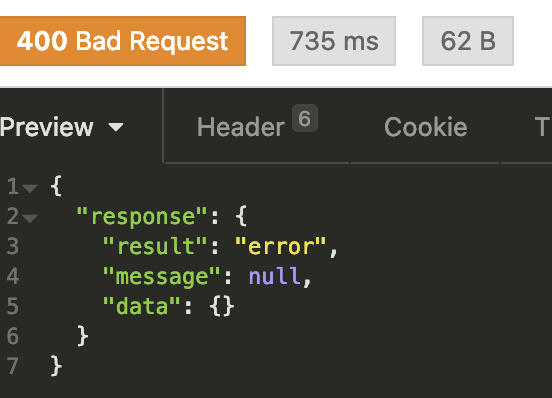Click the "data" key on line 5
Viewport: 552px width, 398px height.
click(x=142, y=306)
